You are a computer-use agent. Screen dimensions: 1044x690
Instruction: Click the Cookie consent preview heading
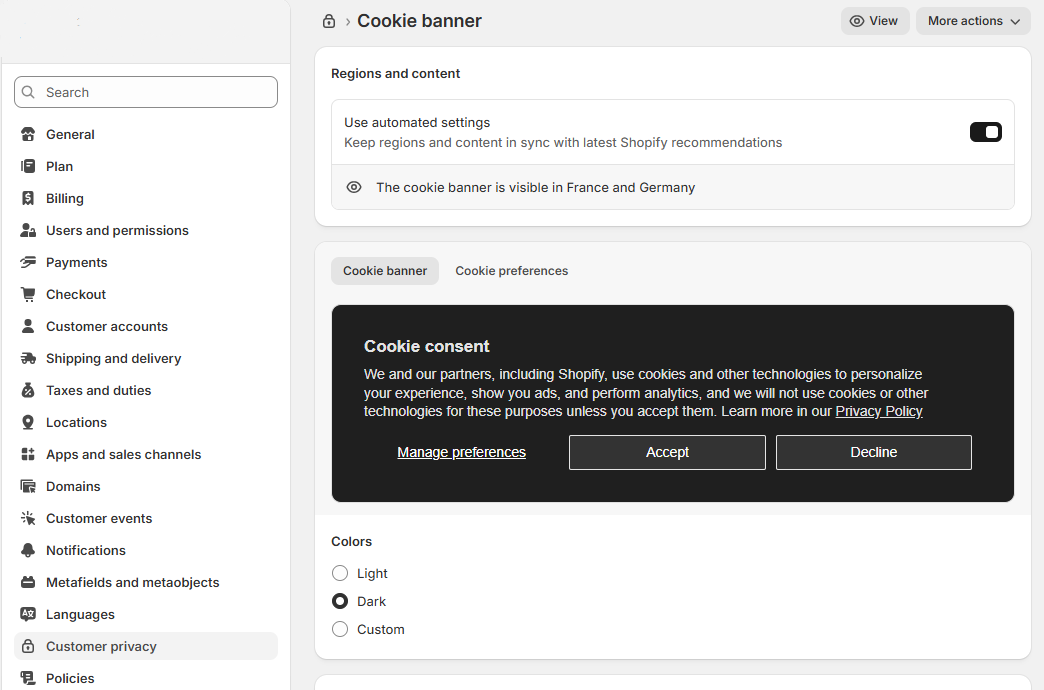(x=426, y=346)
